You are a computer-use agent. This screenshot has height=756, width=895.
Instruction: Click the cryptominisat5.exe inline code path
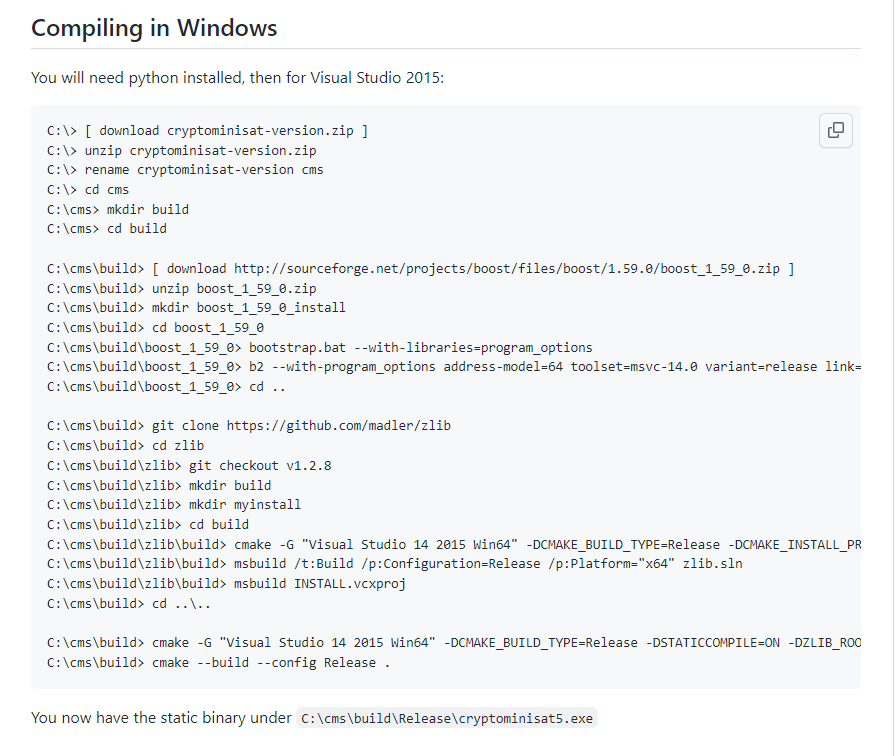[446, 718]
